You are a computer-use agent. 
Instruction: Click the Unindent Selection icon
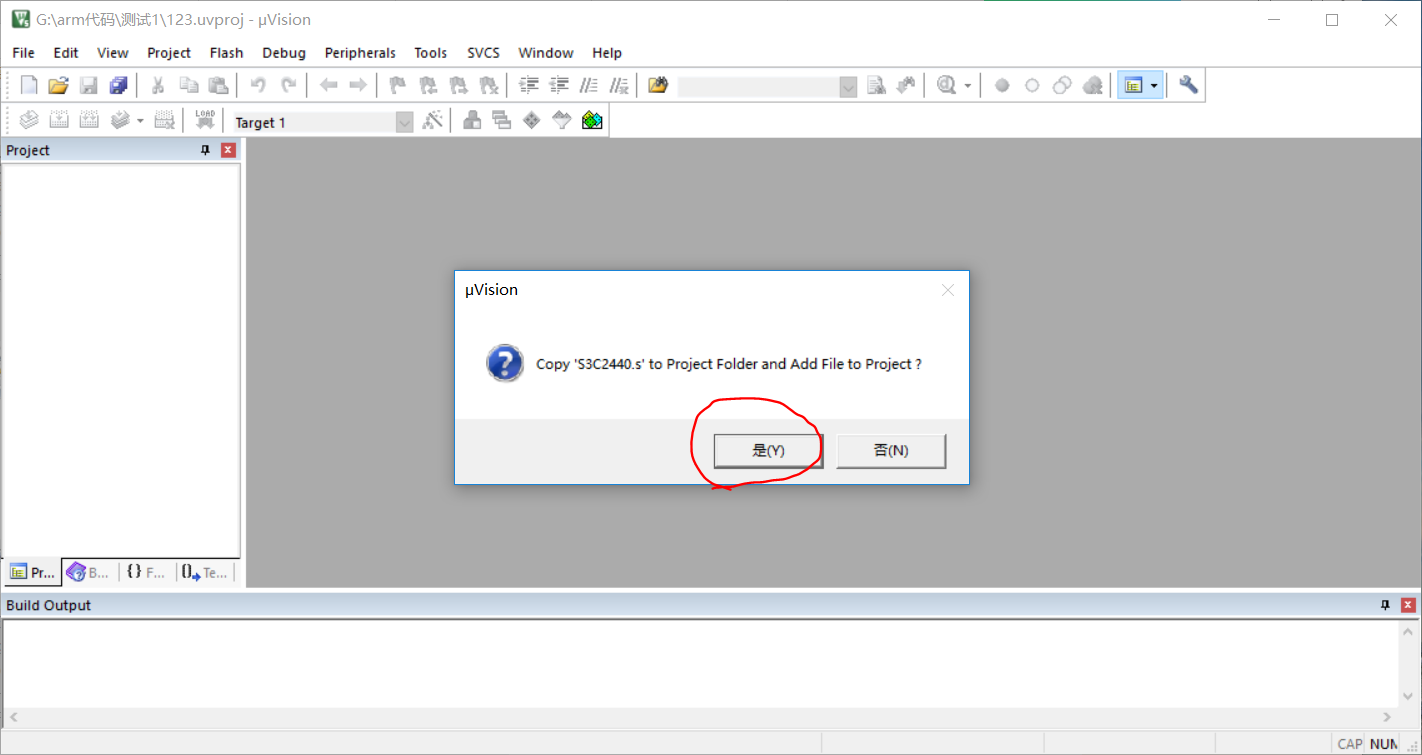[x=560, y=85]
